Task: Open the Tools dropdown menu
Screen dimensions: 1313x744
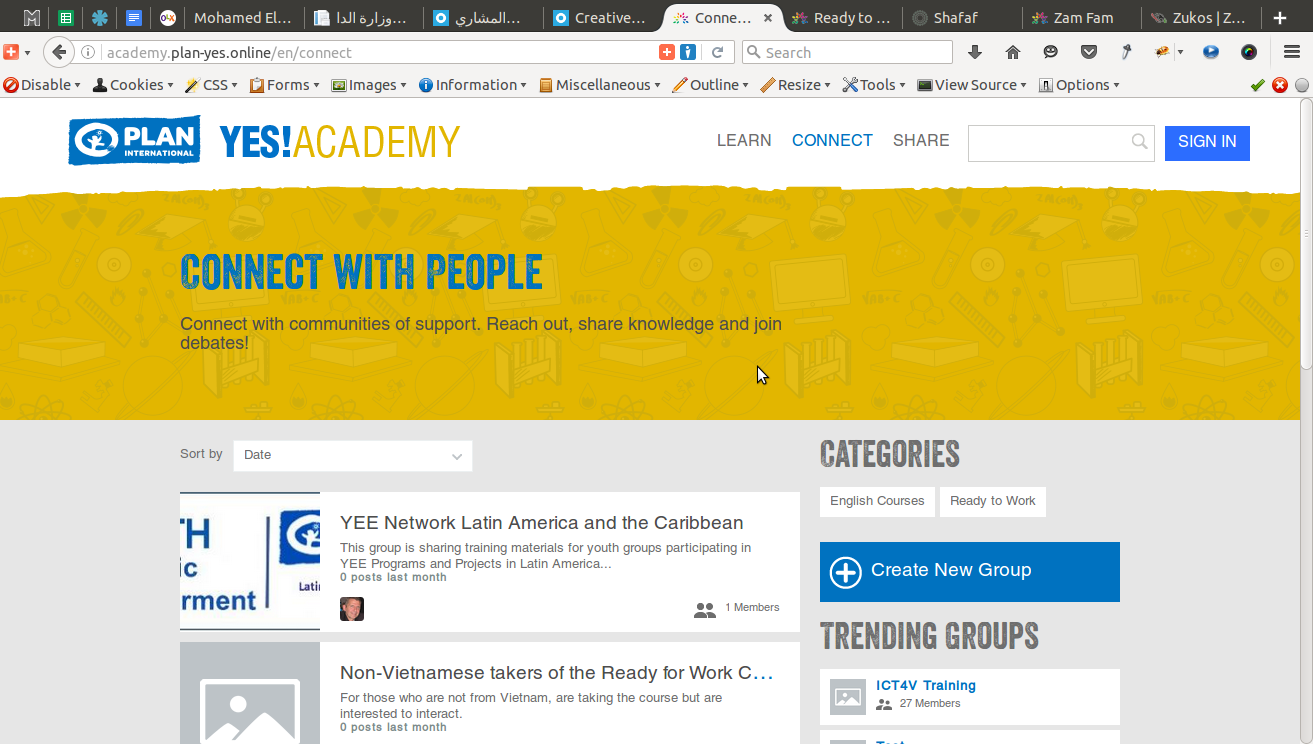Action: tap(875, 85)
